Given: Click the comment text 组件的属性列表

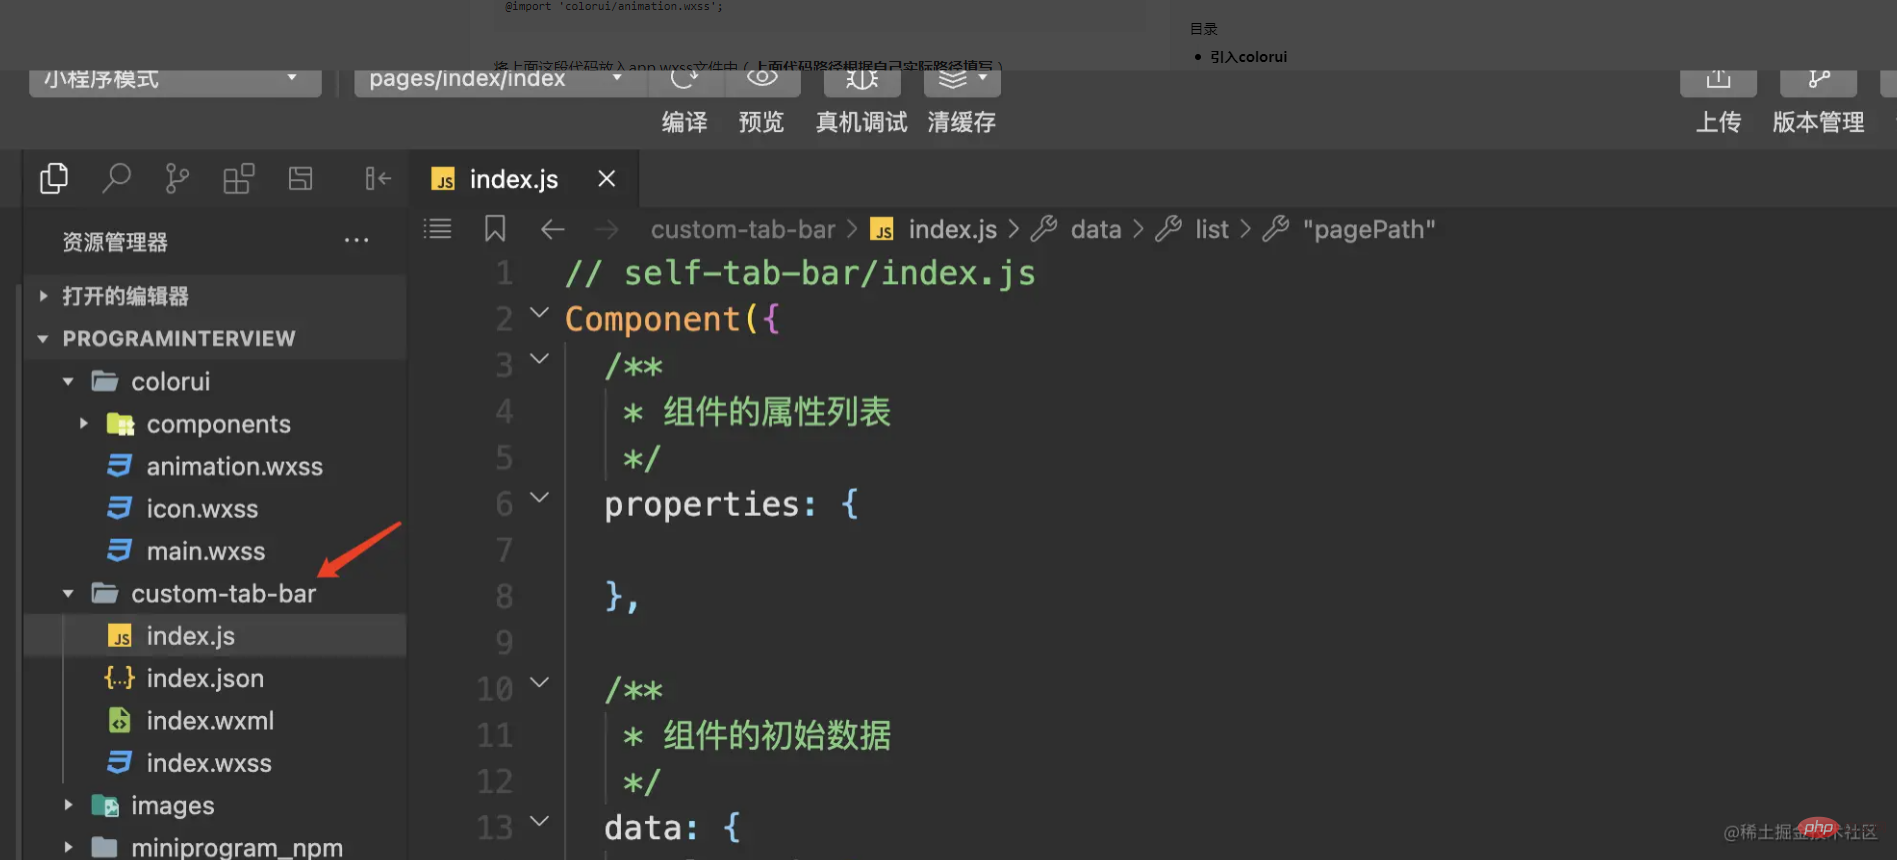Looking at the screenshot, I should [777, 412].
